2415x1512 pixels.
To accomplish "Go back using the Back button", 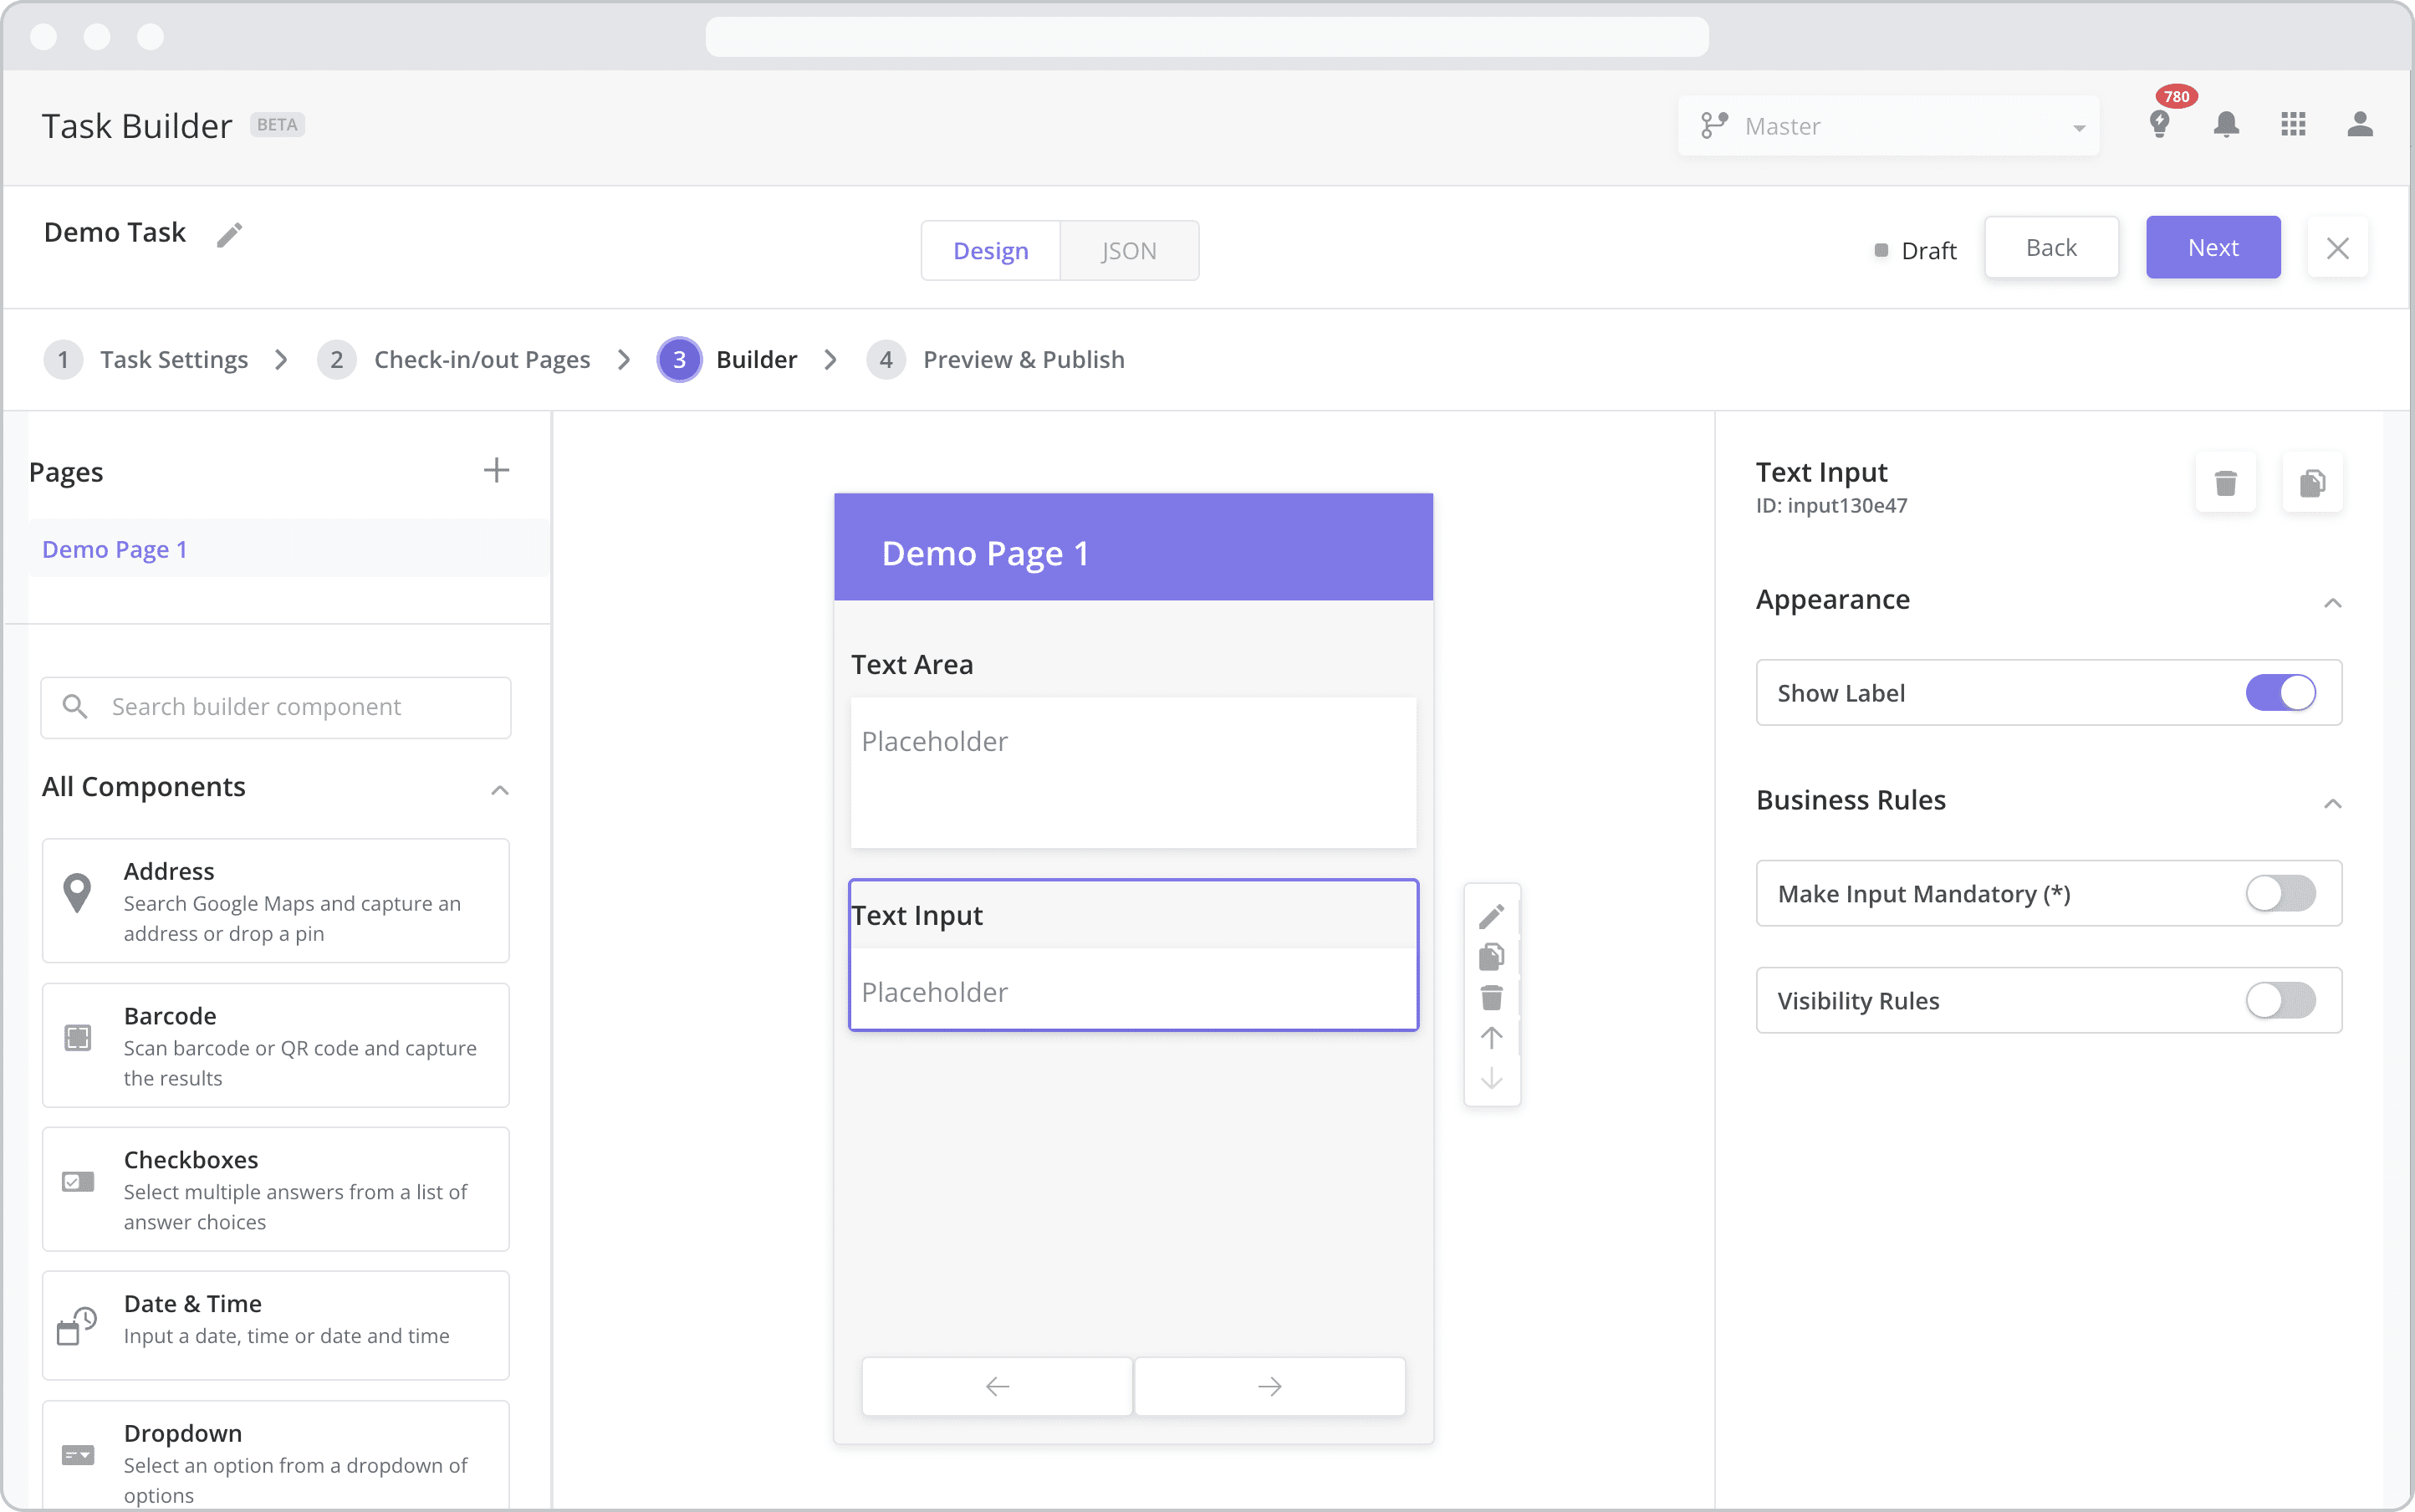I will (x=2050, y=247).
